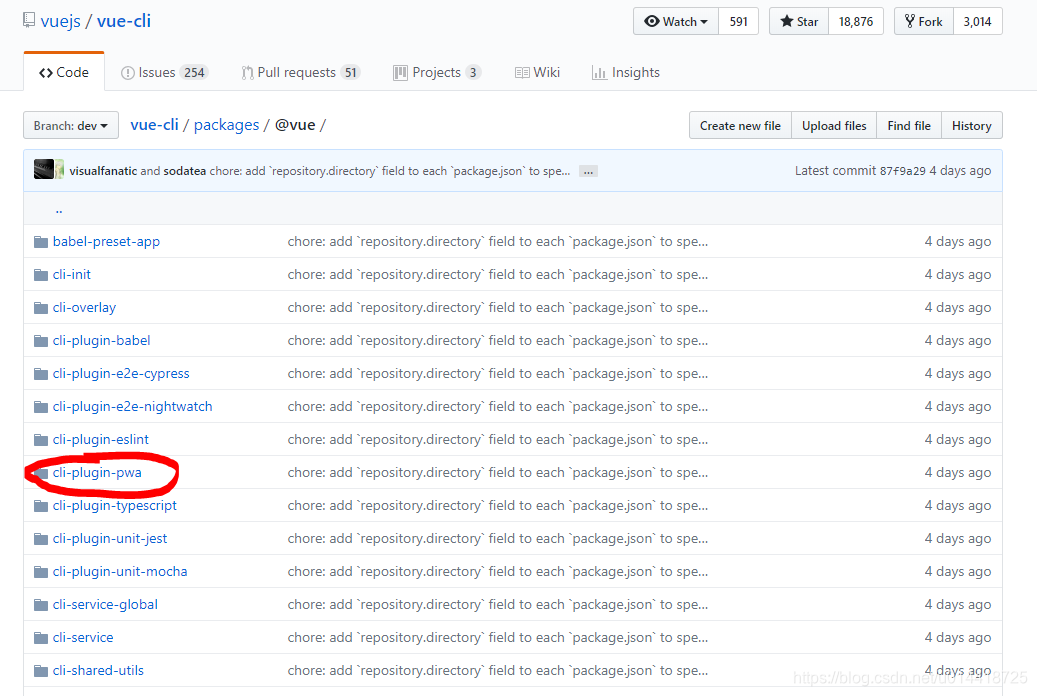
Task: View the 3,014 forks count
Action: [977, 21]
